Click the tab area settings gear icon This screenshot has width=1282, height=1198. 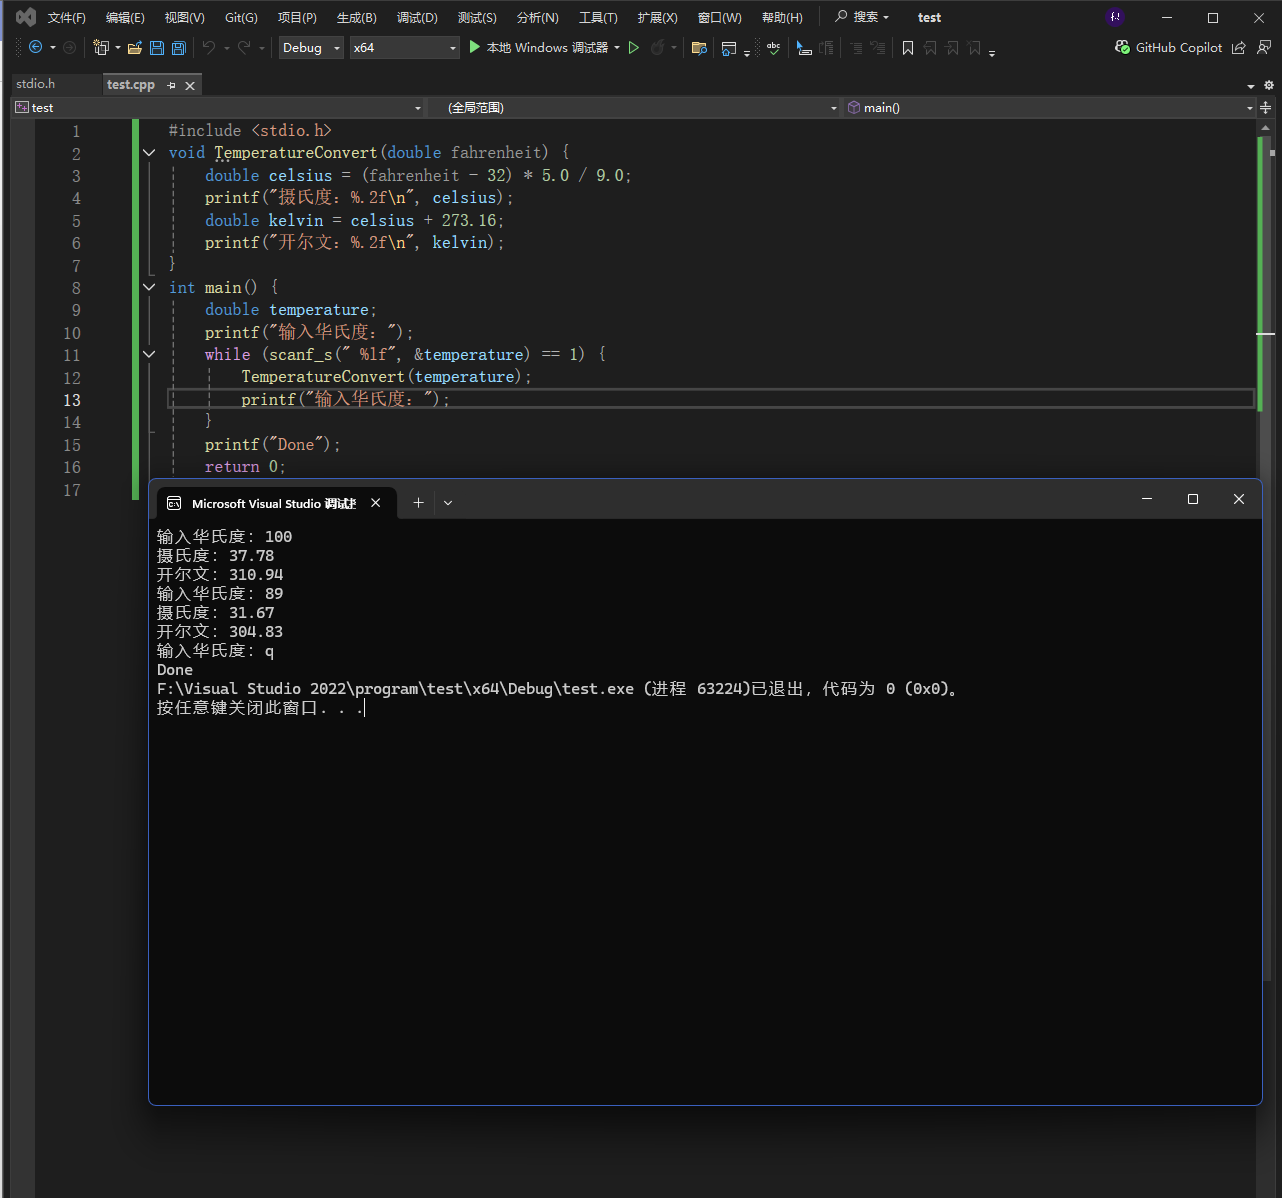pos(1269,85)
